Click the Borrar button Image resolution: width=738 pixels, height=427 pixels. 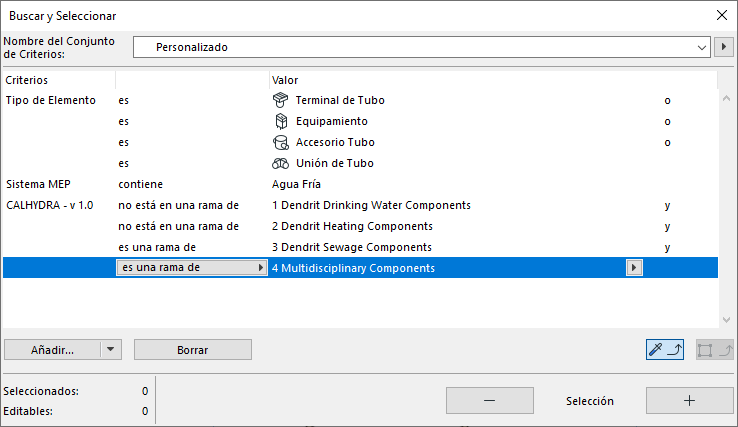(192, 350)
